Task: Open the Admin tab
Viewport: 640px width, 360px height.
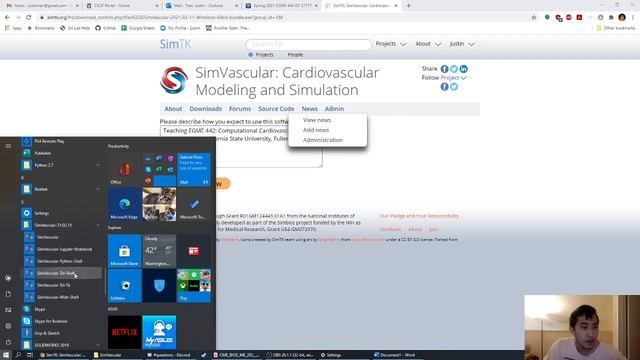Action: point(334,109)
